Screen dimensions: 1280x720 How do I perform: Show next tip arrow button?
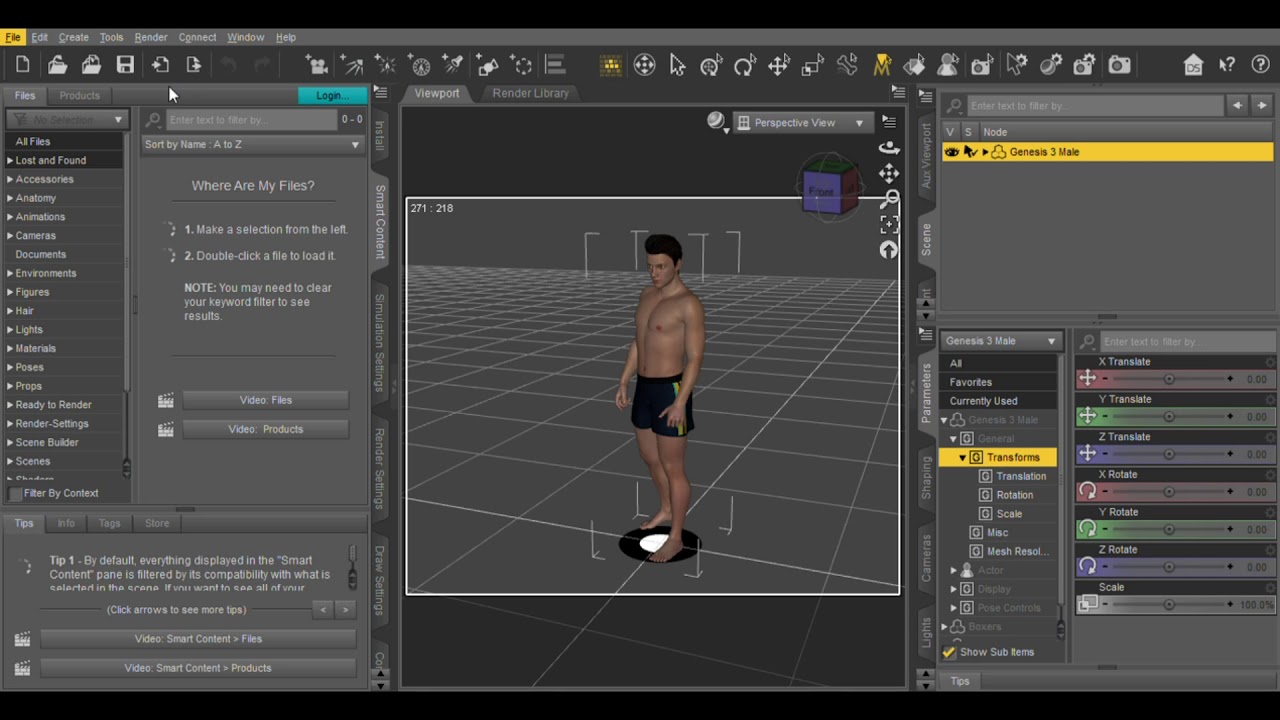pyautogui.click(x=345, y=610)
